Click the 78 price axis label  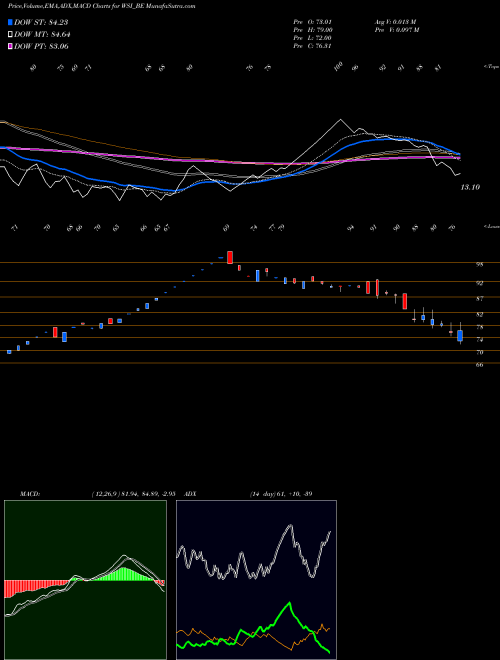tap(479, 327)
